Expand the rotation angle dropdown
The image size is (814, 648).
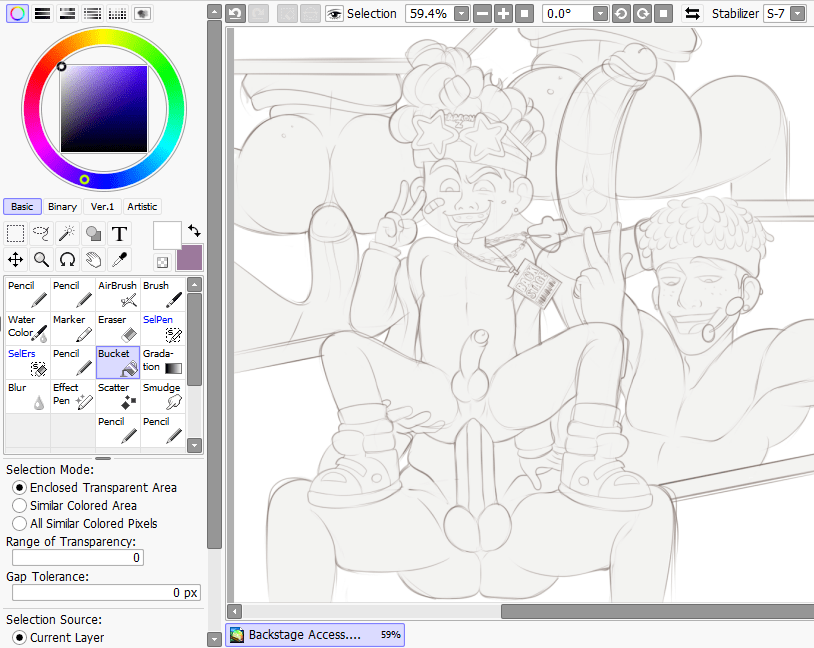tap(599, 14)
